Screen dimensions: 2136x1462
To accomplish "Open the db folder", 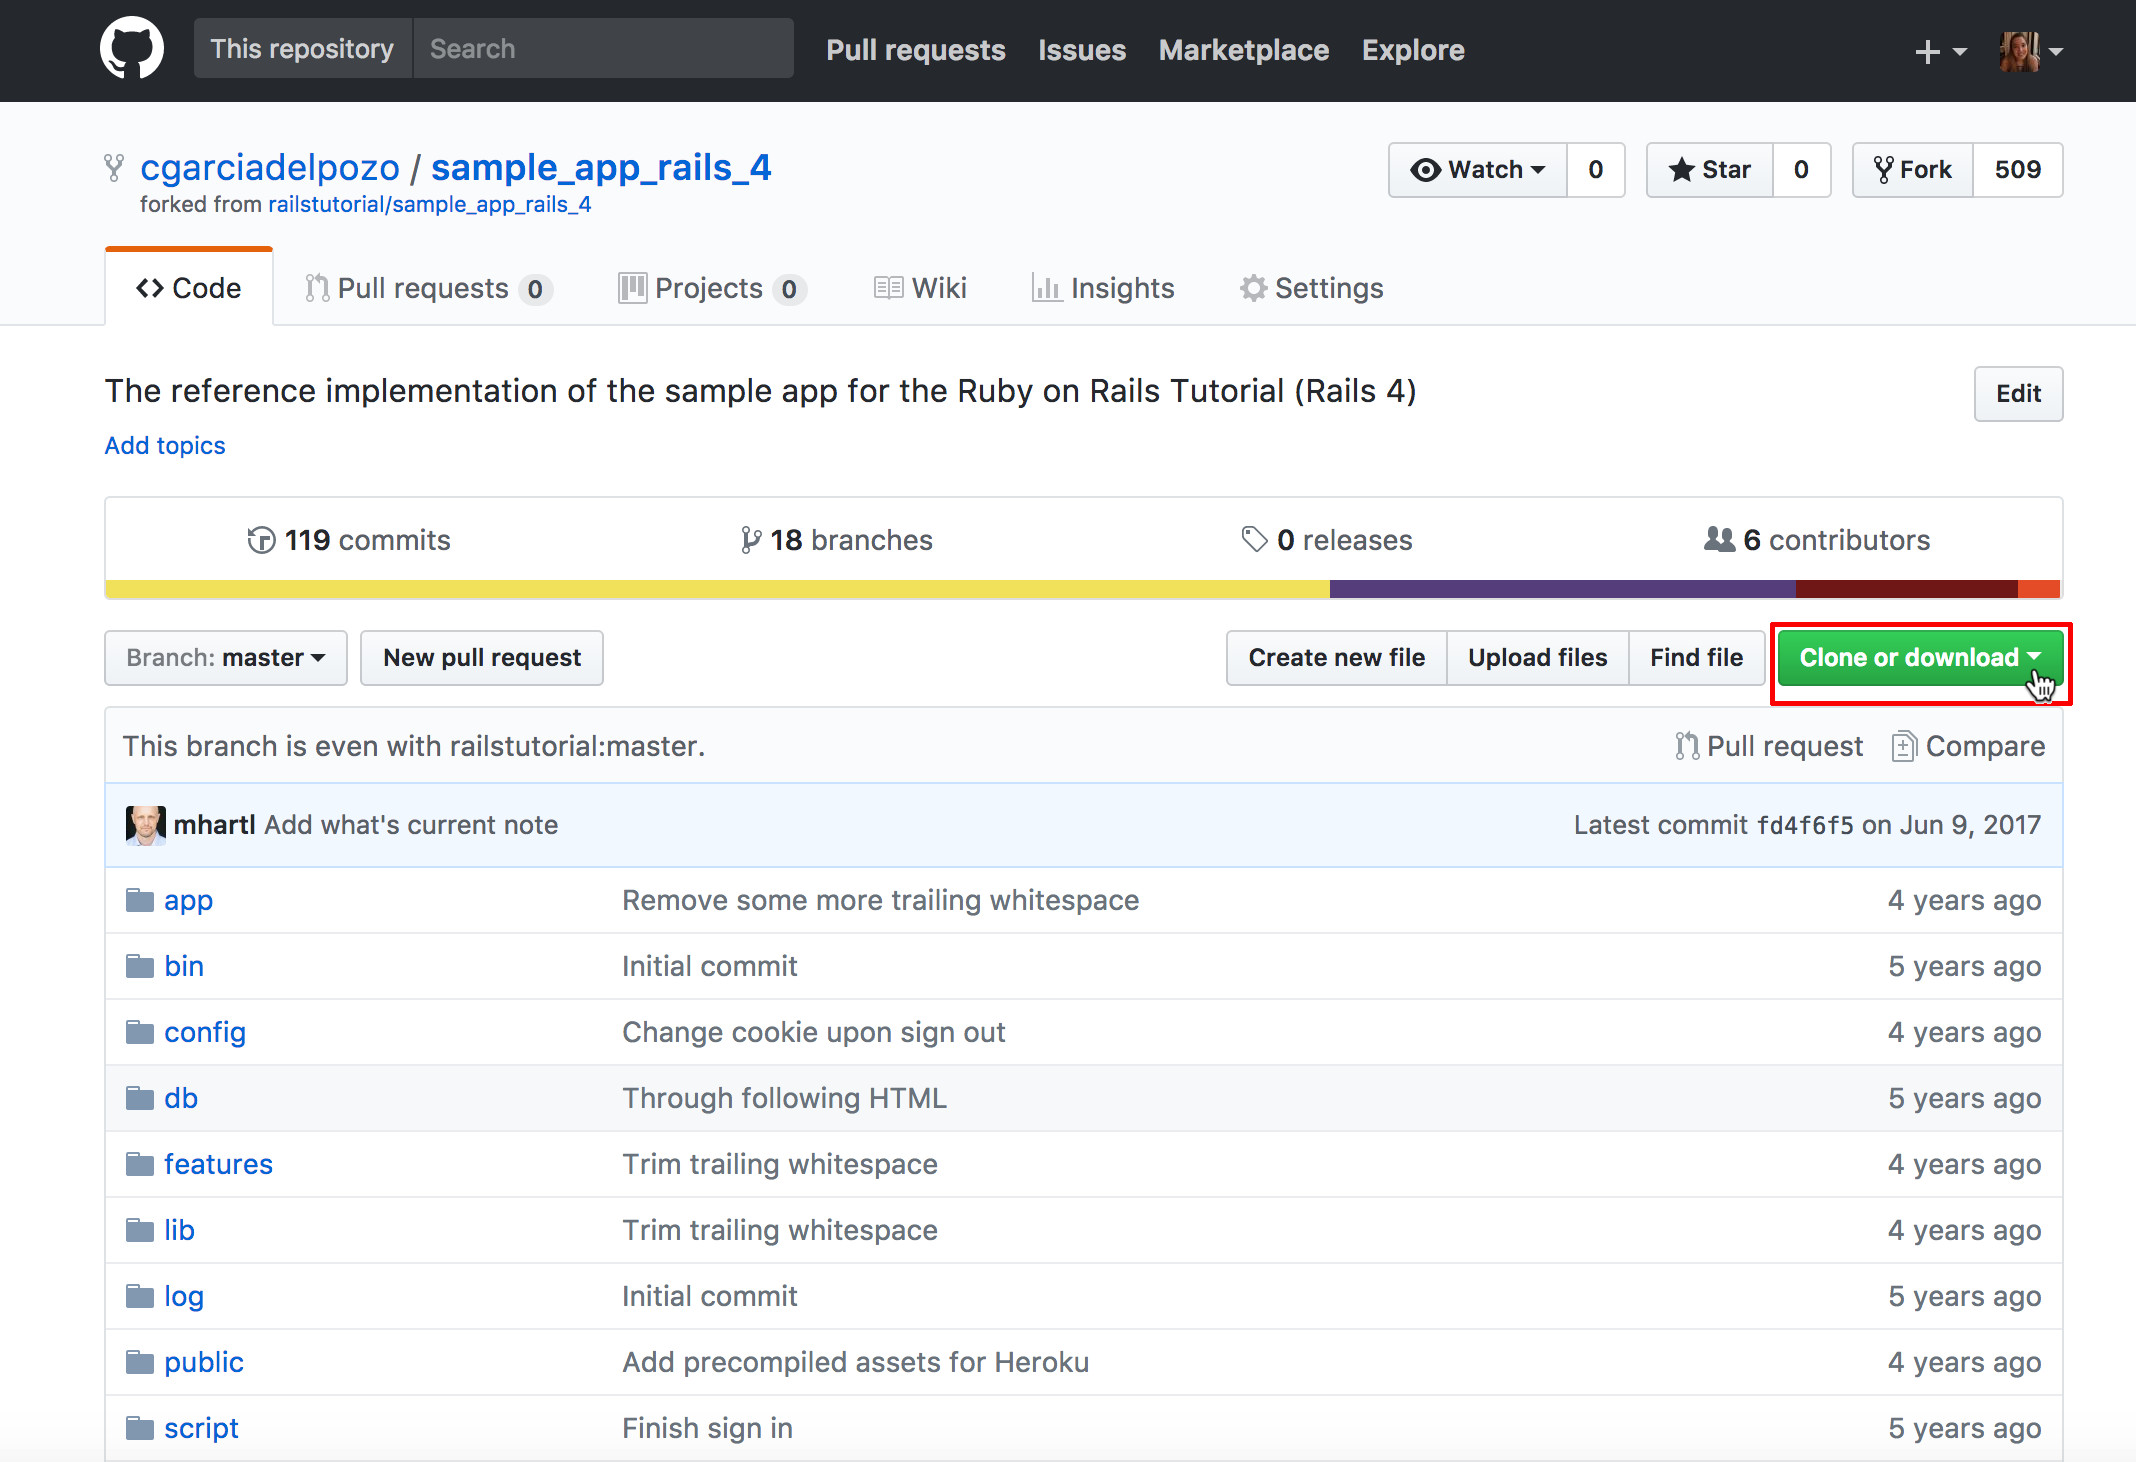I will (181, 1098).
